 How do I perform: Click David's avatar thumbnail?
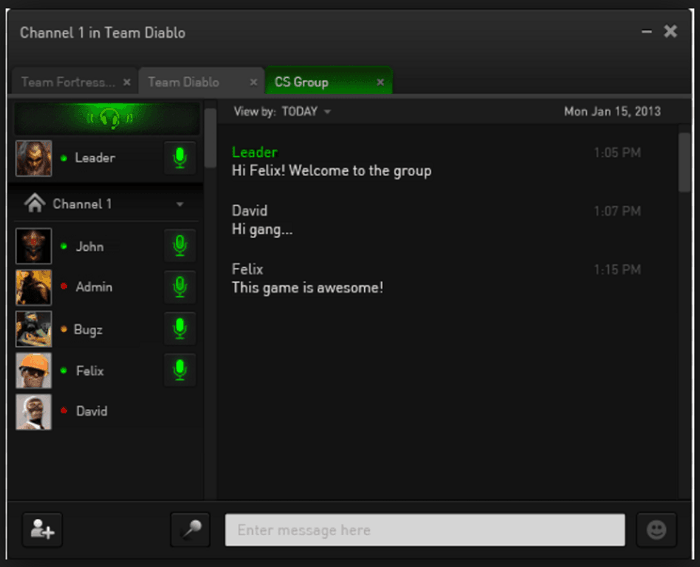(x=33, y=412)
